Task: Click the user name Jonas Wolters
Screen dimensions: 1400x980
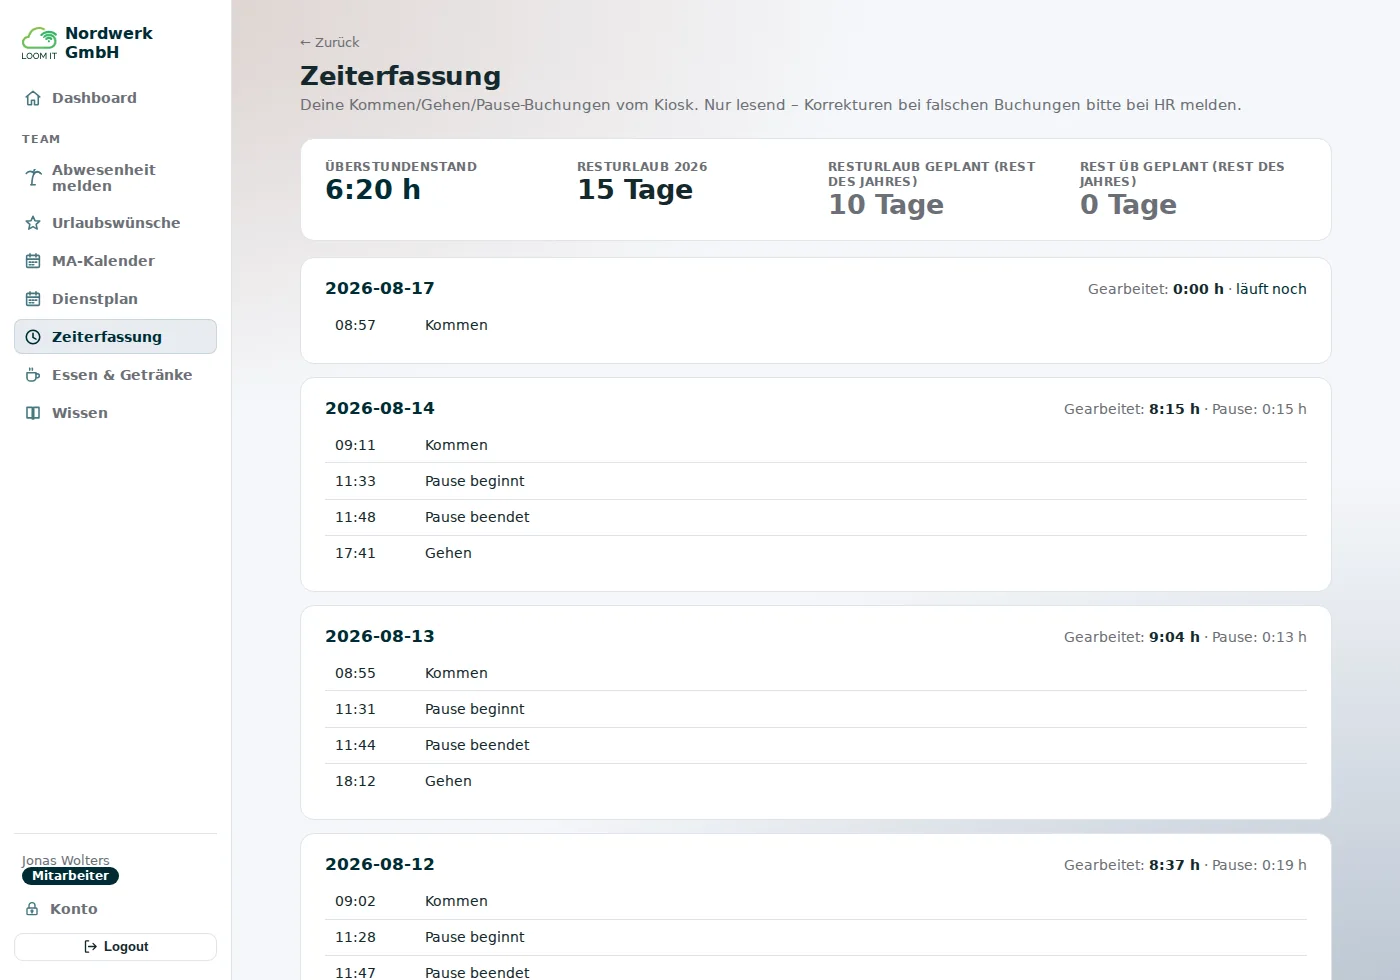Action: 66,860
